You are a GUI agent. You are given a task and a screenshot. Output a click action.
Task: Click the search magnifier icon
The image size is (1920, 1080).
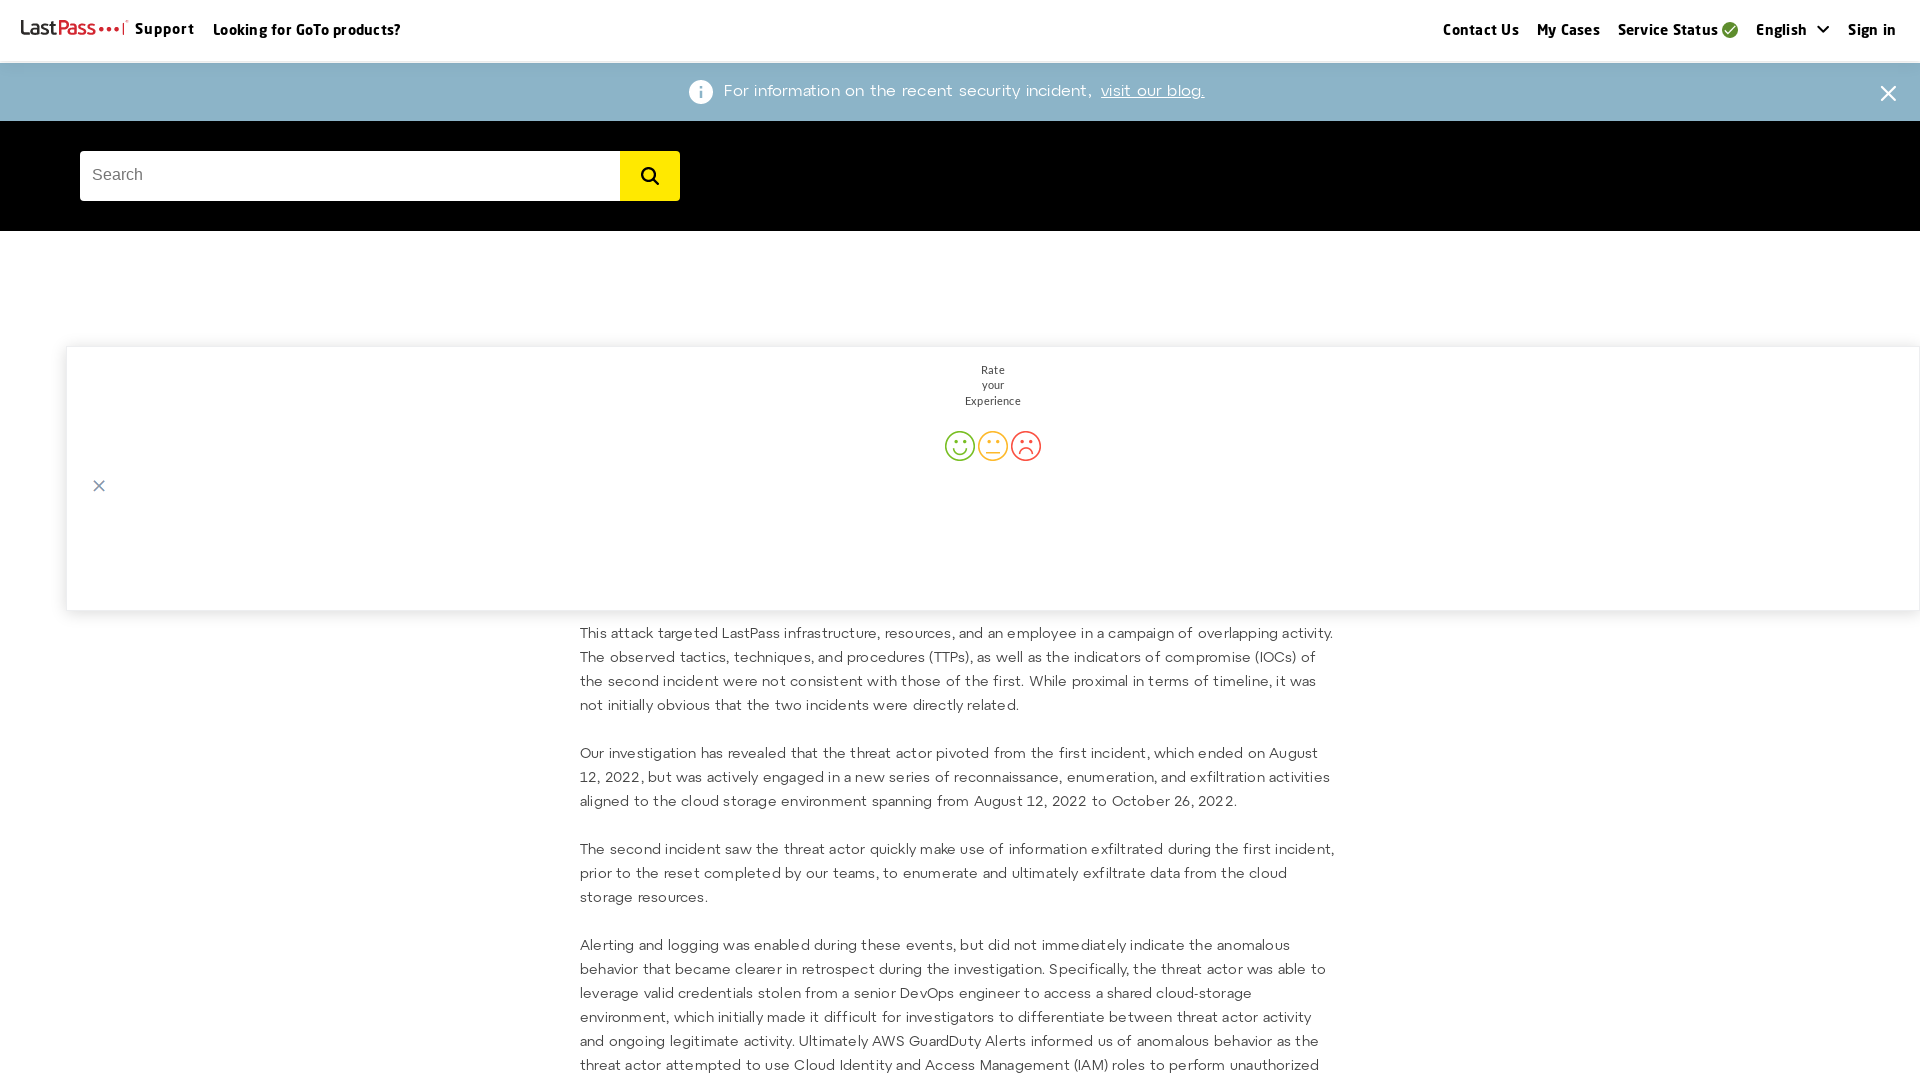(649, 175)
